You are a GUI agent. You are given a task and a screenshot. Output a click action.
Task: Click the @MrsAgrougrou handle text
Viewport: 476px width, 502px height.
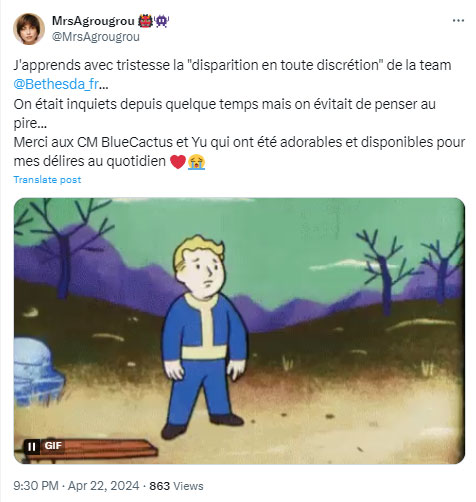coord(96,37)
